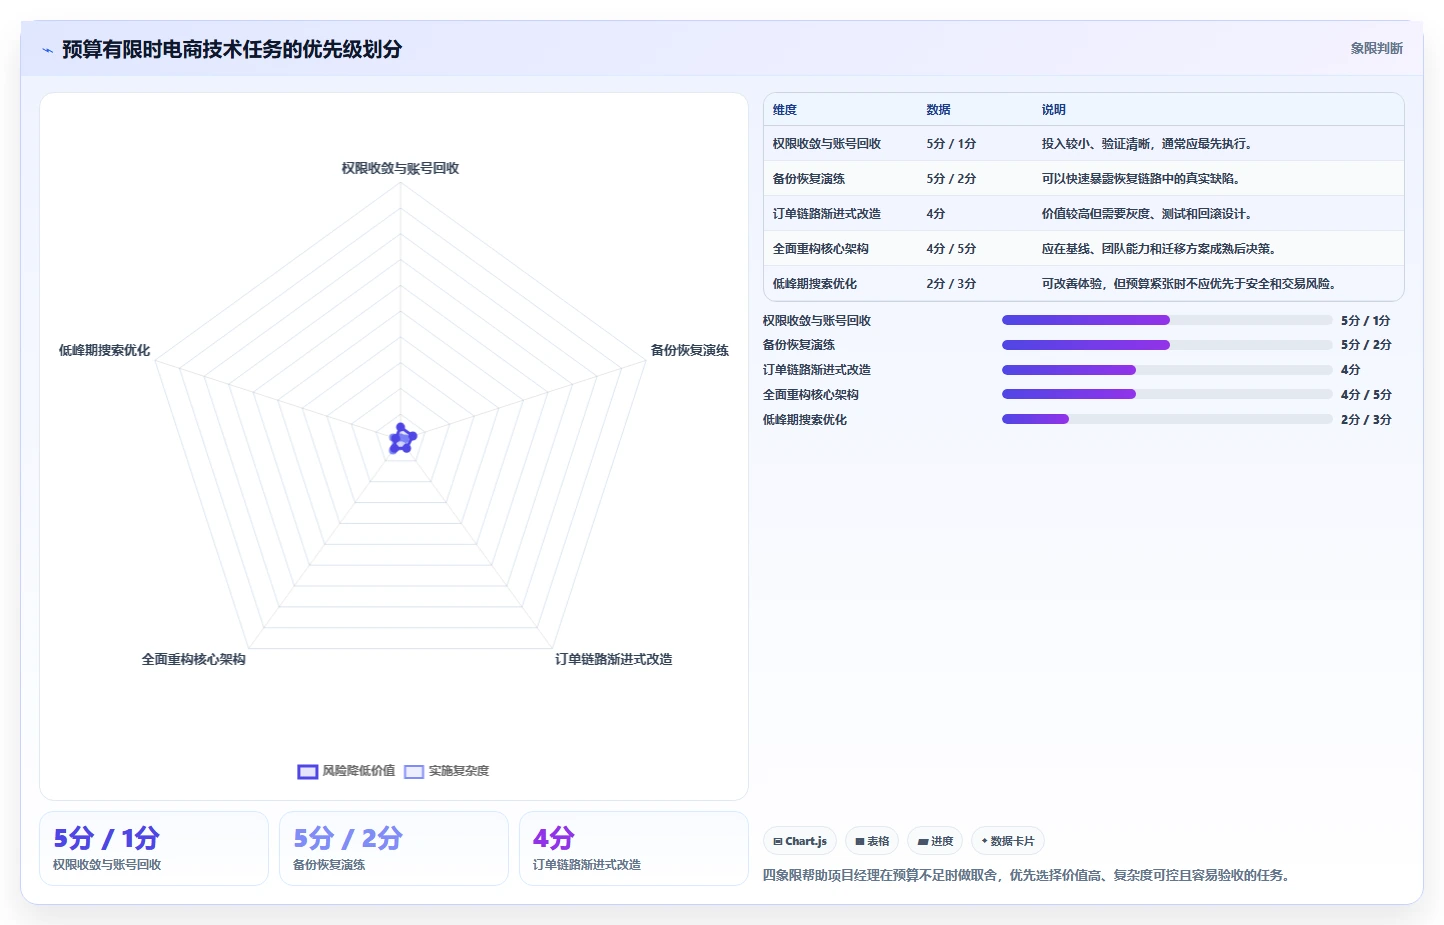
Task: Select the 进度 tag chip
Action: tap(935, 841)
